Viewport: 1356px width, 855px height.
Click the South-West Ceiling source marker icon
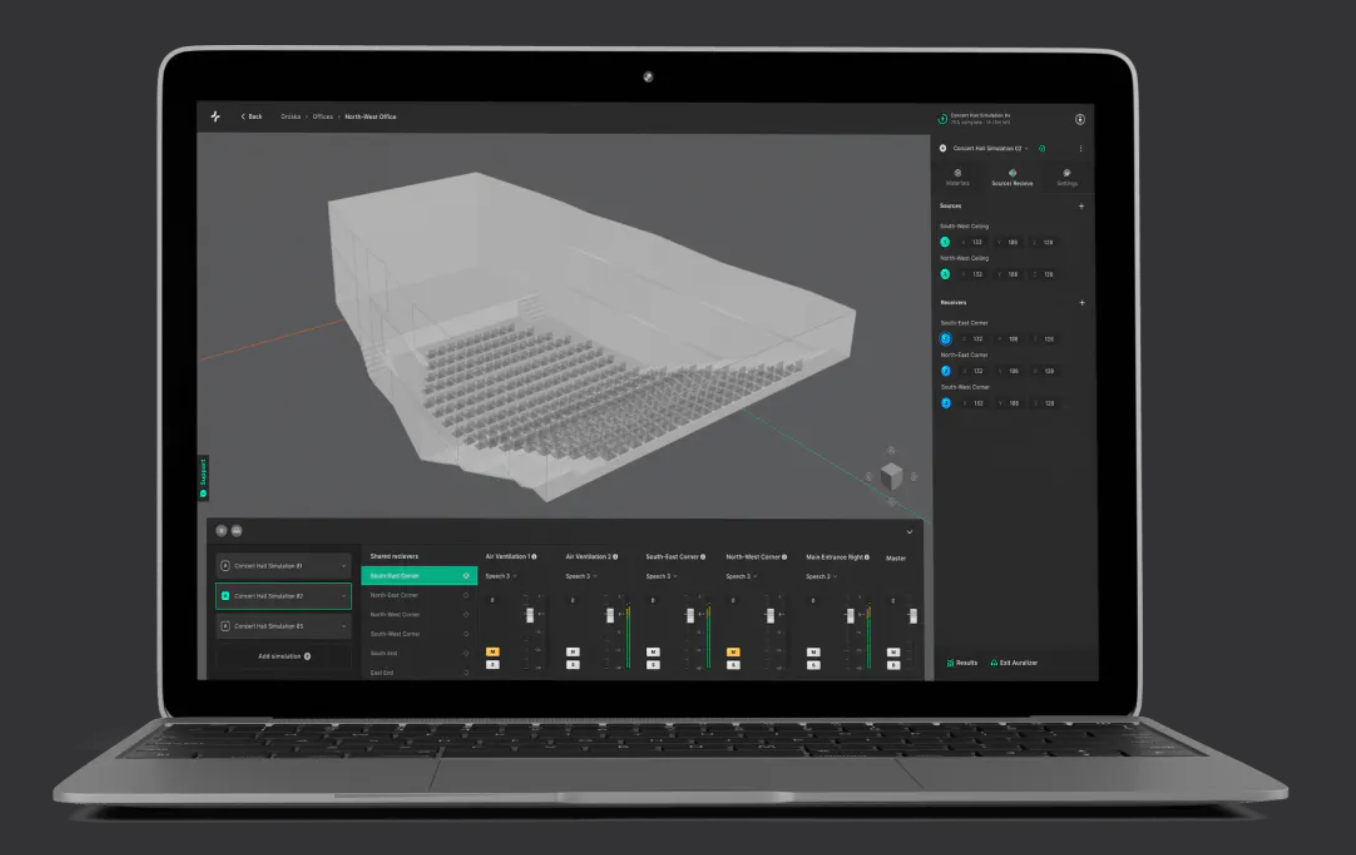coord(945,242)
